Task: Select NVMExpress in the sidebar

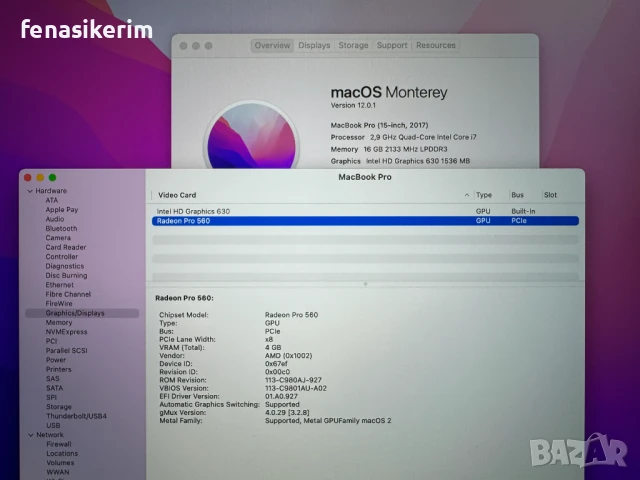Action: 67,332
